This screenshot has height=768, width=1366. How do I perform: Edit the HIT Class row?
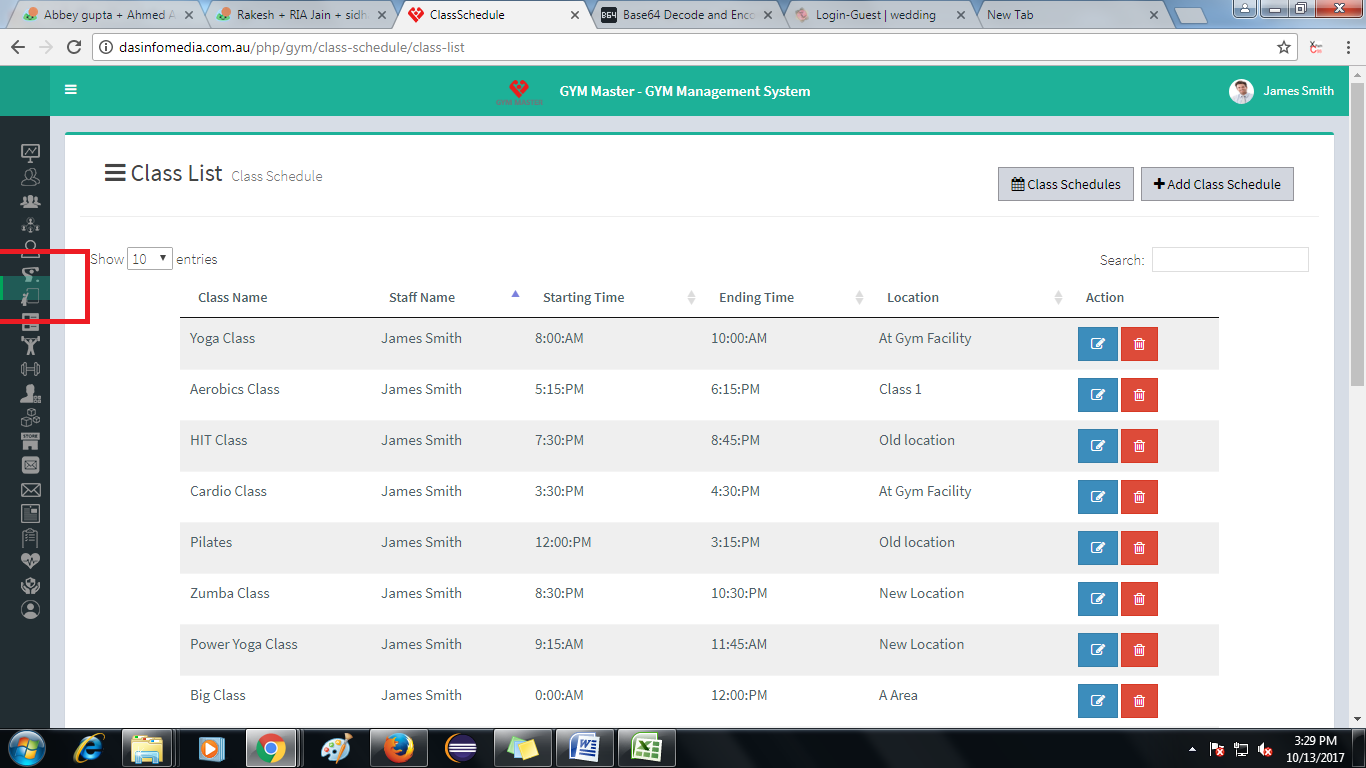(1097, 446)
